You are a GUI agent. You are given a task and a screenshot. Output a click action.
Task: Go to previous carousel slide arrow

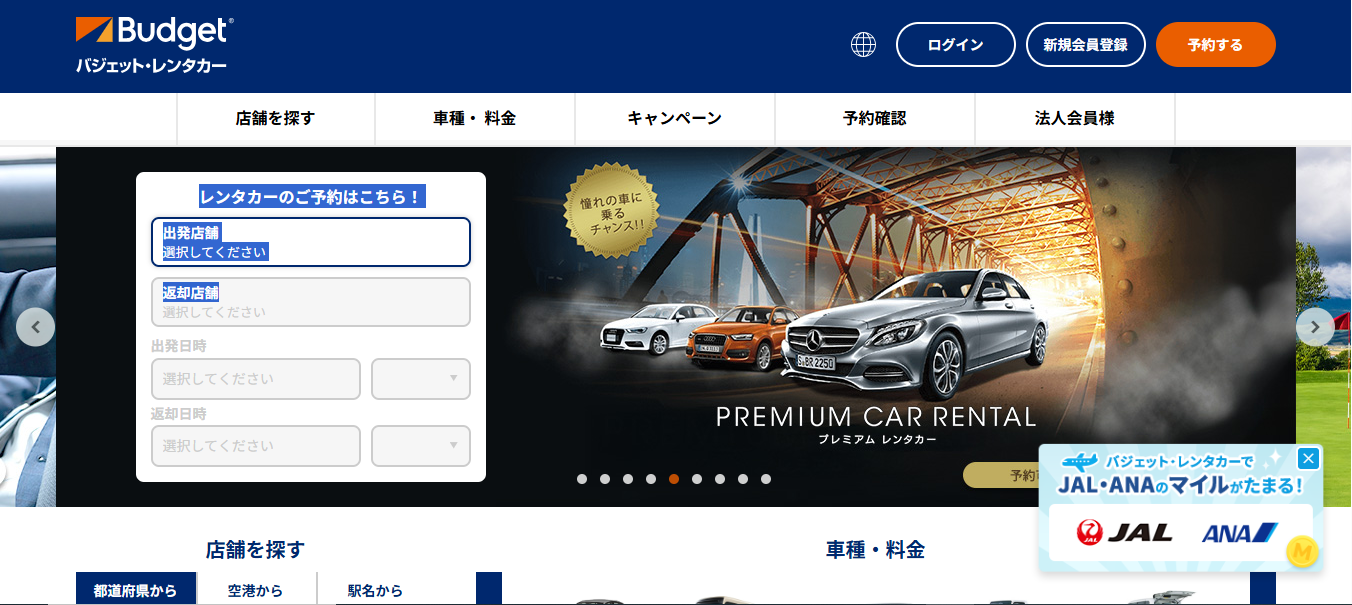click(x=36, y=327)
